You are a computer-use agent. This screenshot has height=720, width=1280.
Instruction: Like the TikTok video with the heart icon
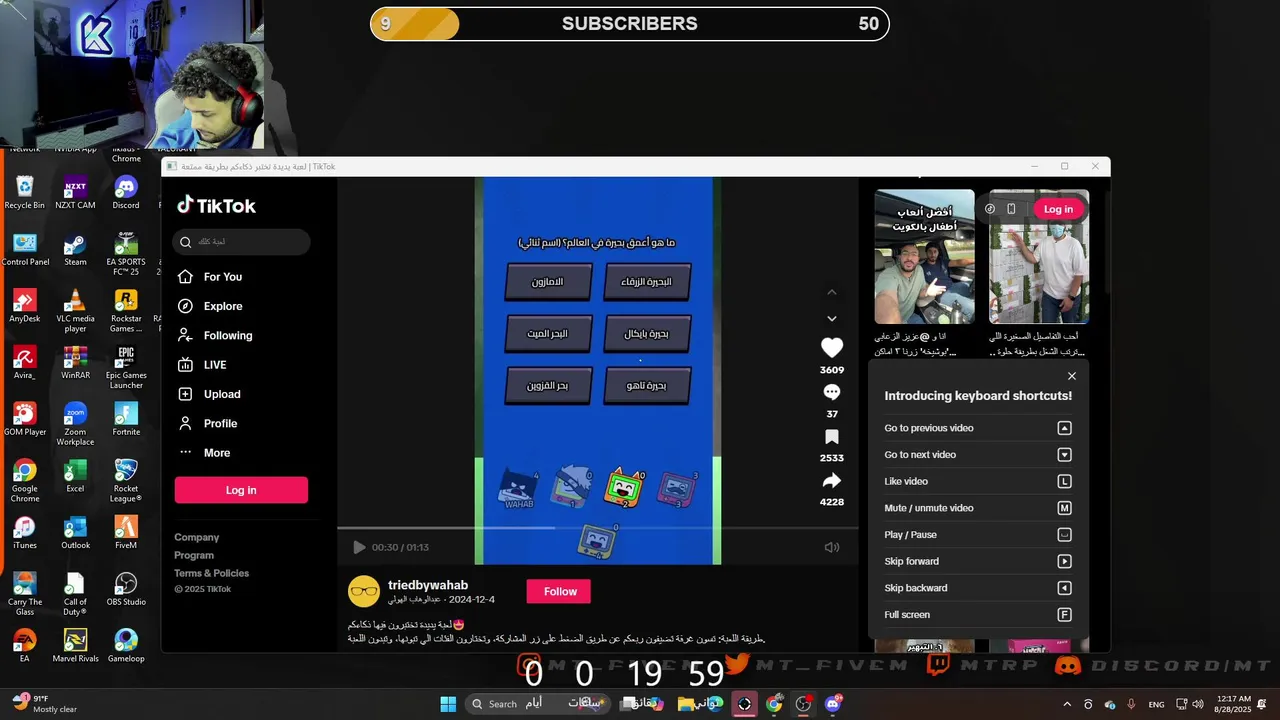coord(832,347)
